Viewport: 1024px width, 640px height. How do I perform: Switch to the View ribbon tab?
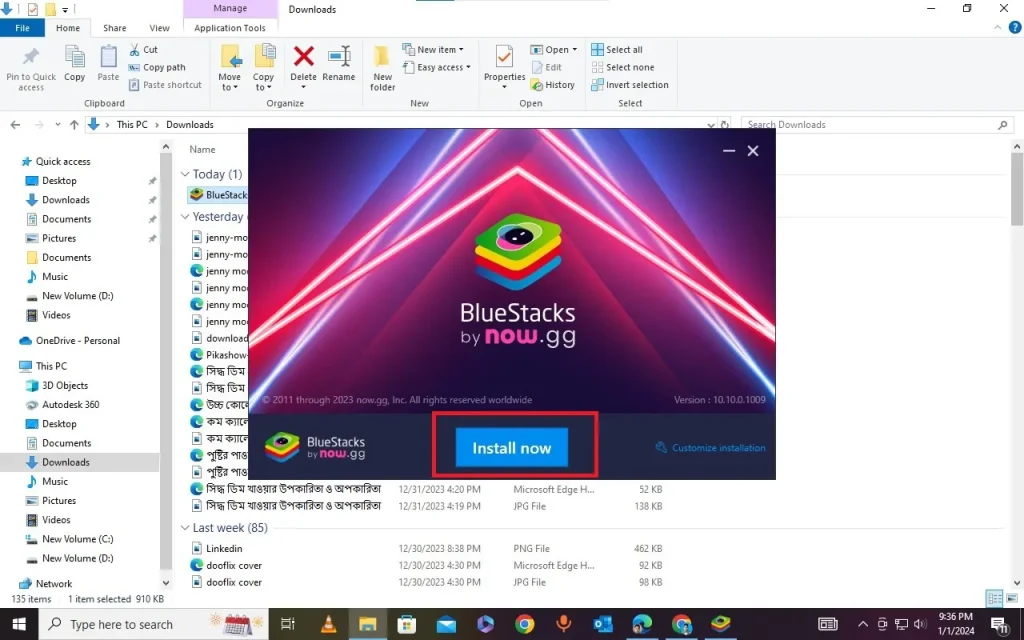pos(159,28)
